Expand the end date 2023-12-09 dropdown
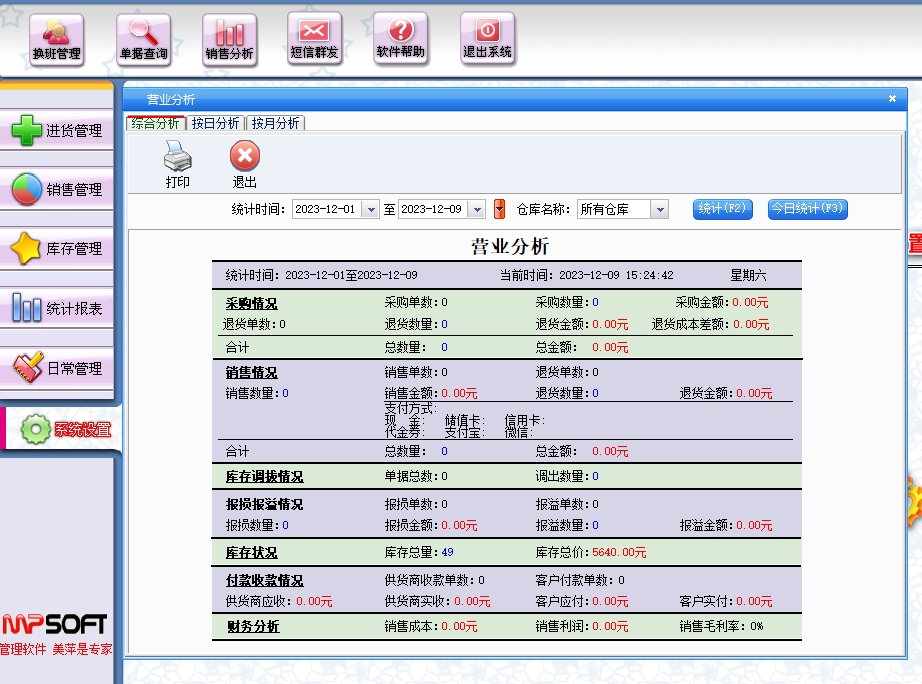The height and width of the screenshot is (684, 922). coord(477,209)
